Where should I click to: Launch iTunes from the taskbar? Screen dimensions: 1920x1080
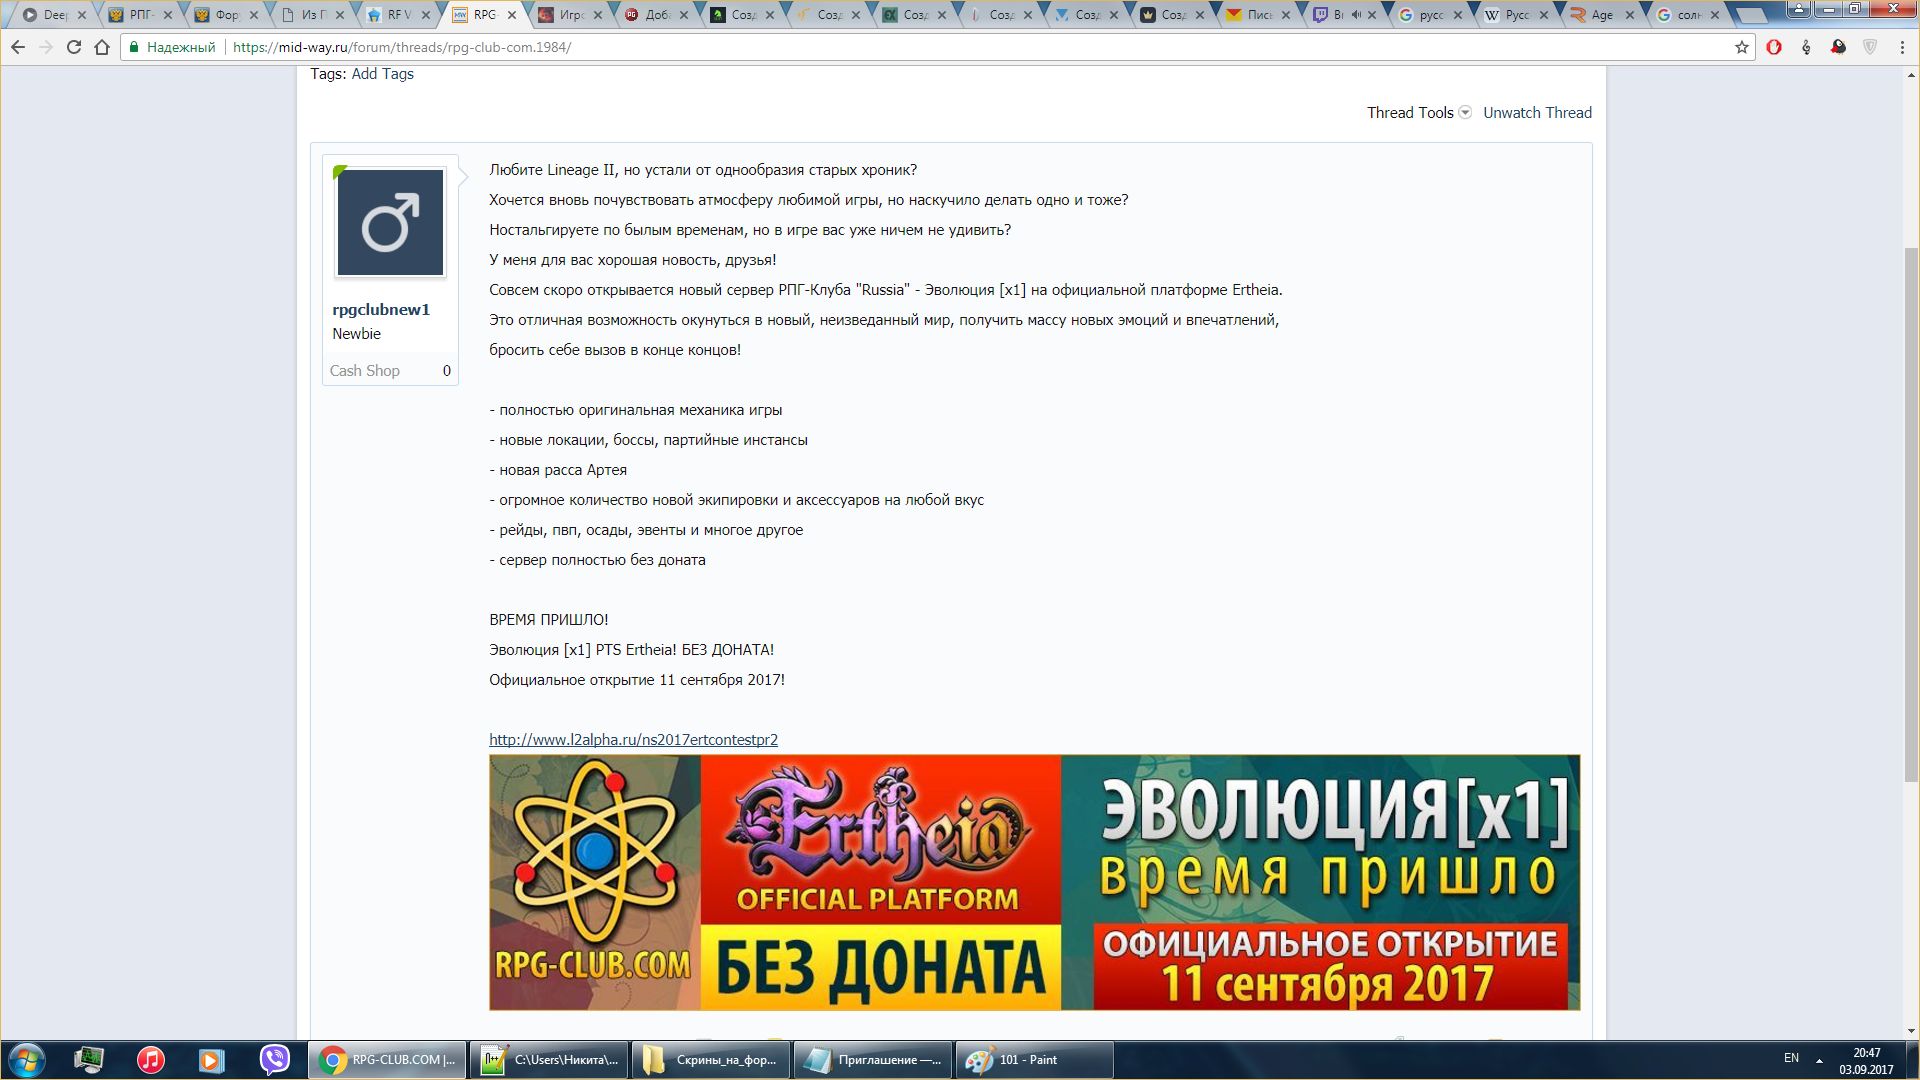point(151,1060)
